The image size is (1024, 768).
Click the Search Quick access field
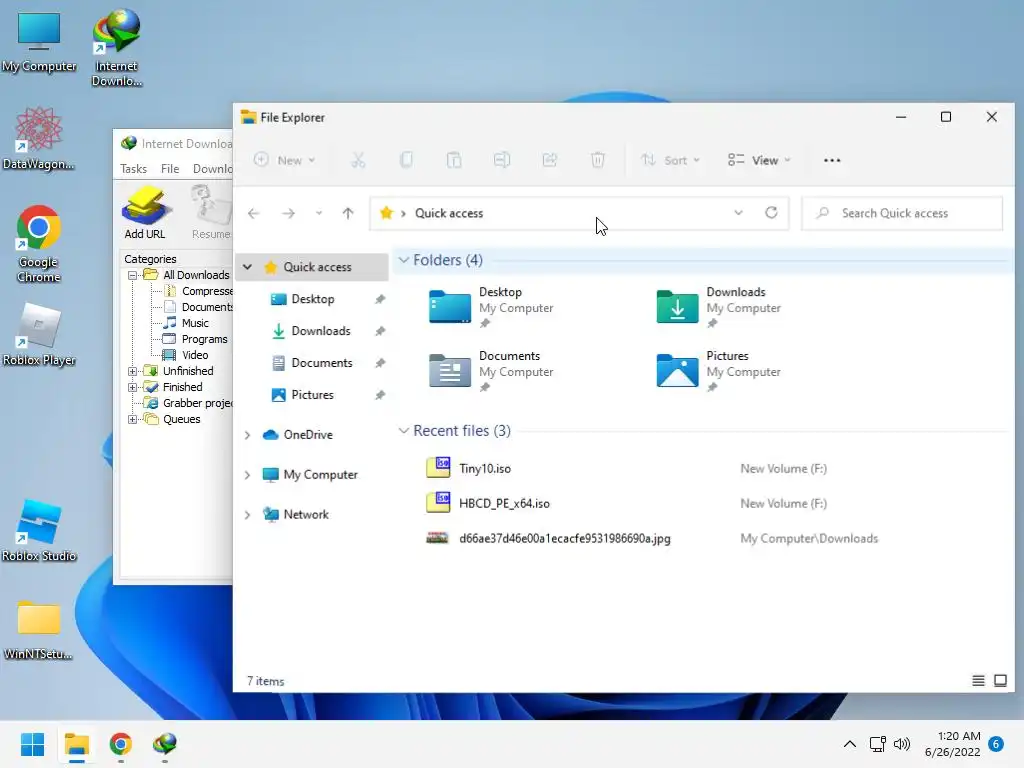point(902,213)
